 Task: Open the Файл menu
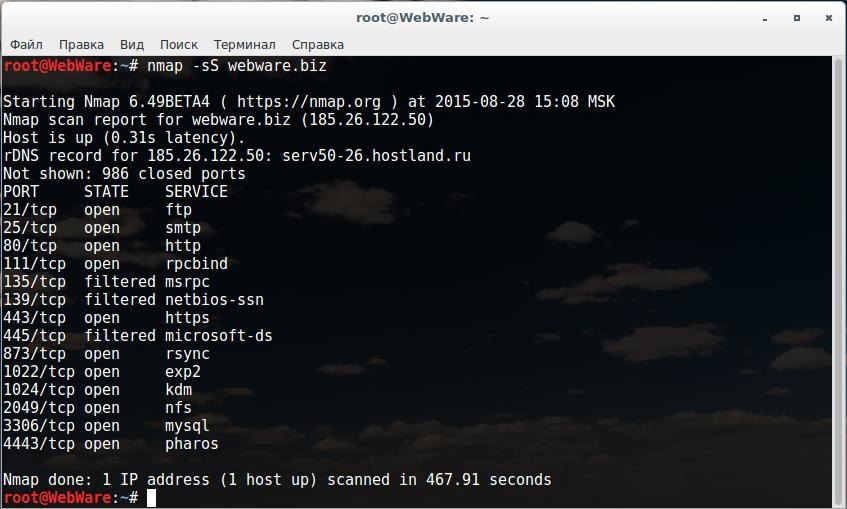(x=27, y=44)
